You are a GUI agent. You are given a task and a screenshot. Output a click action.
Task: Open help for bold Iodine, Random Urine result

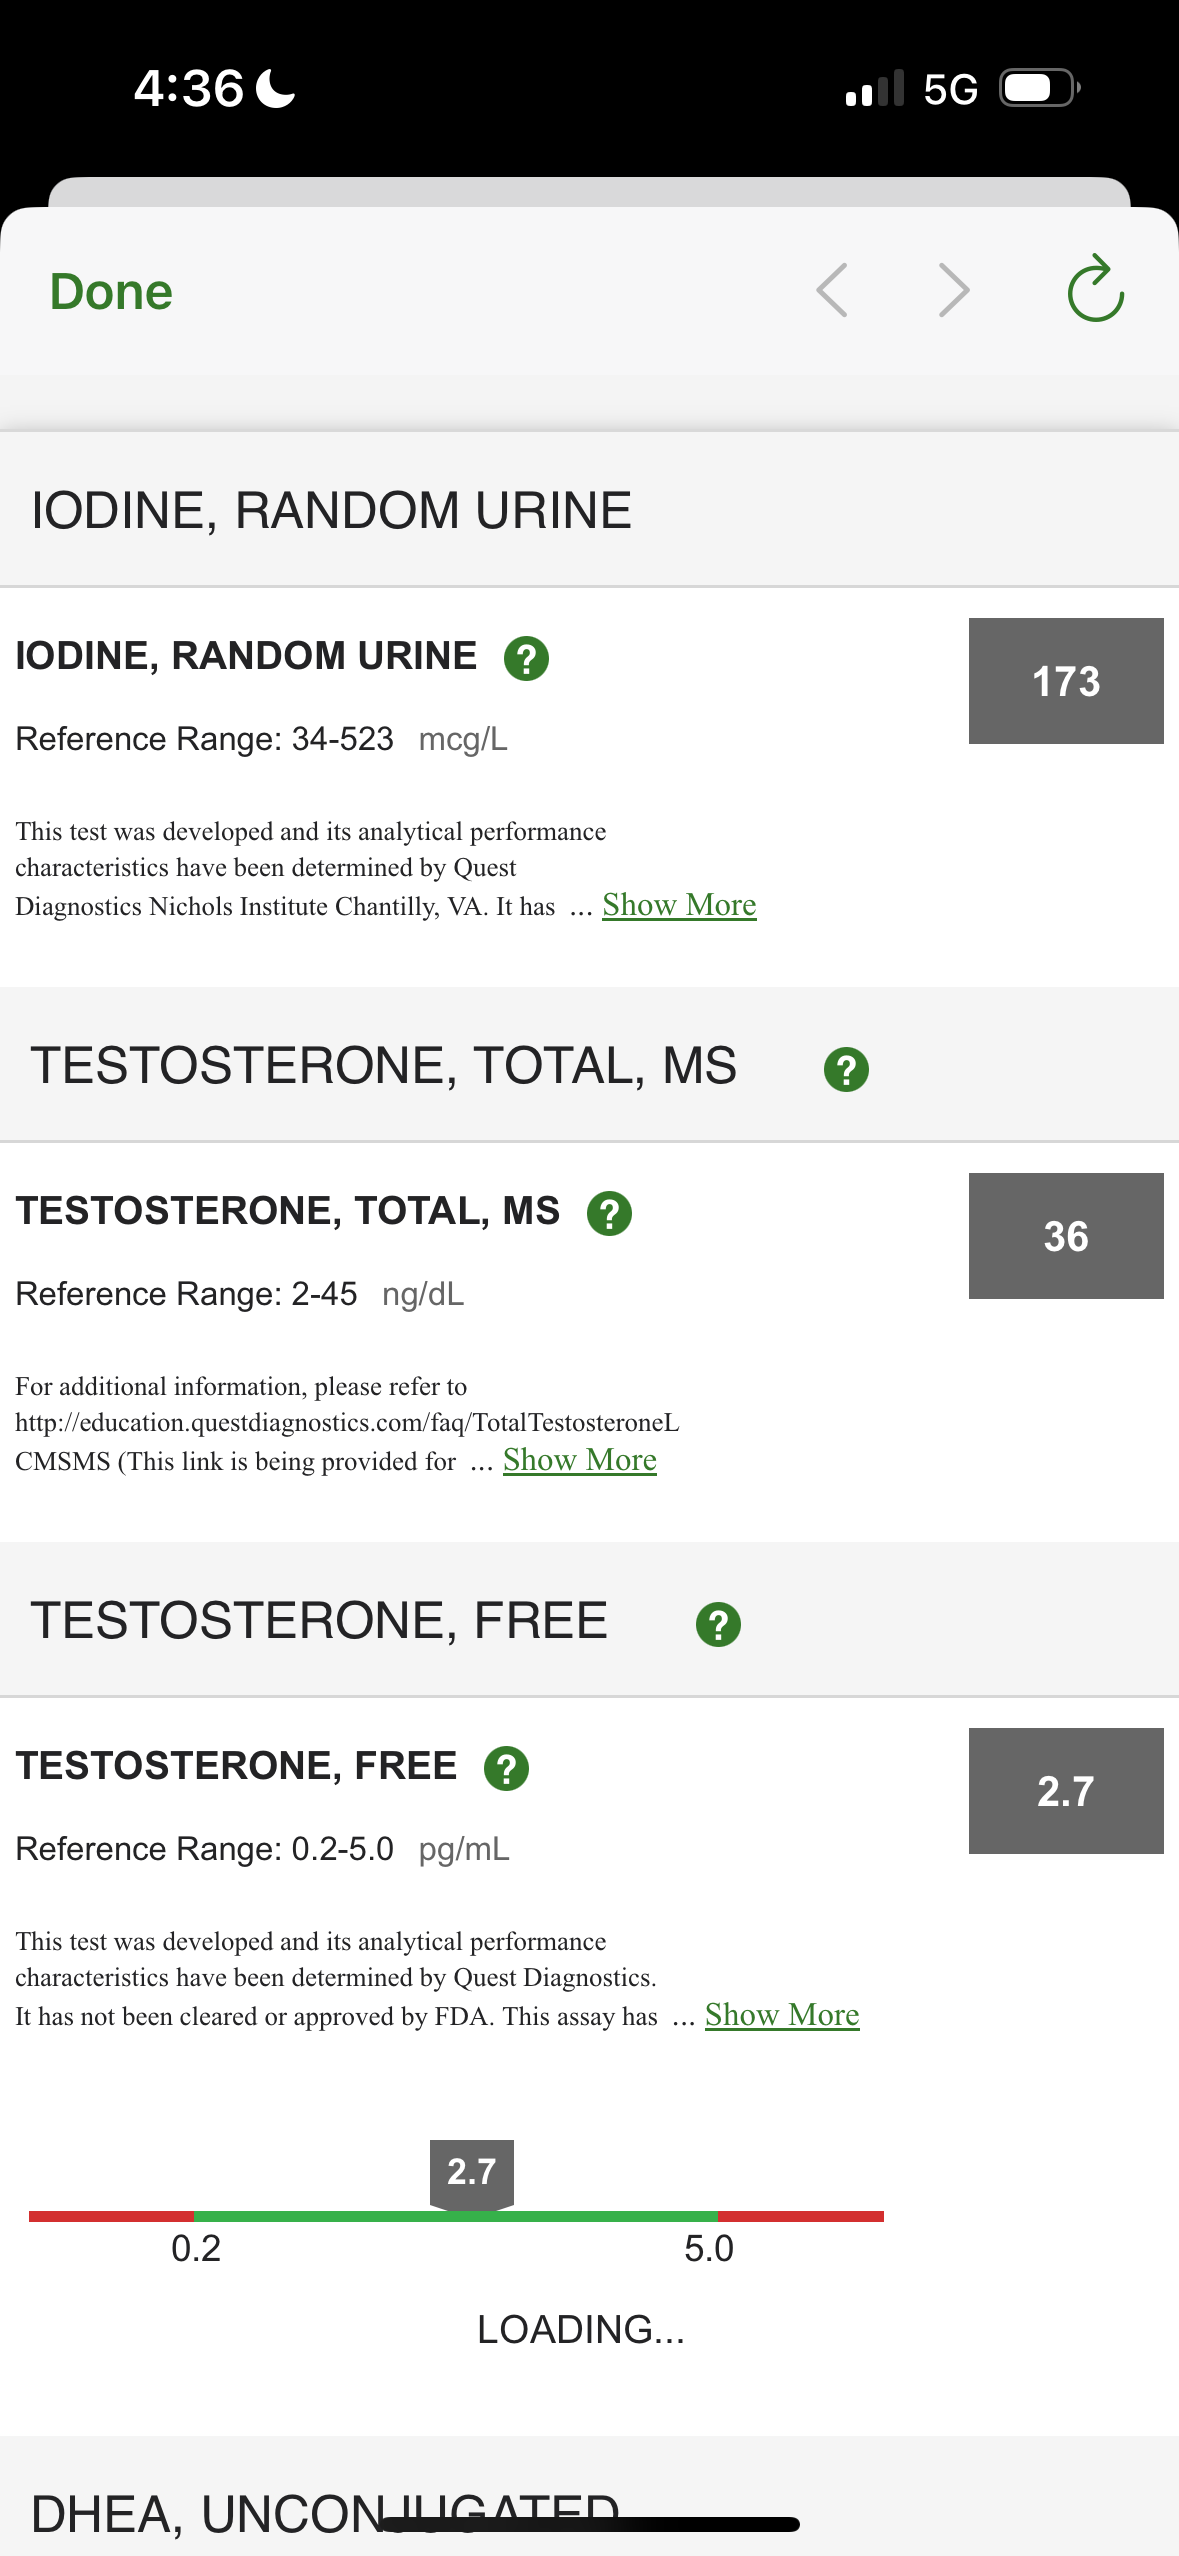coord(526,659)
